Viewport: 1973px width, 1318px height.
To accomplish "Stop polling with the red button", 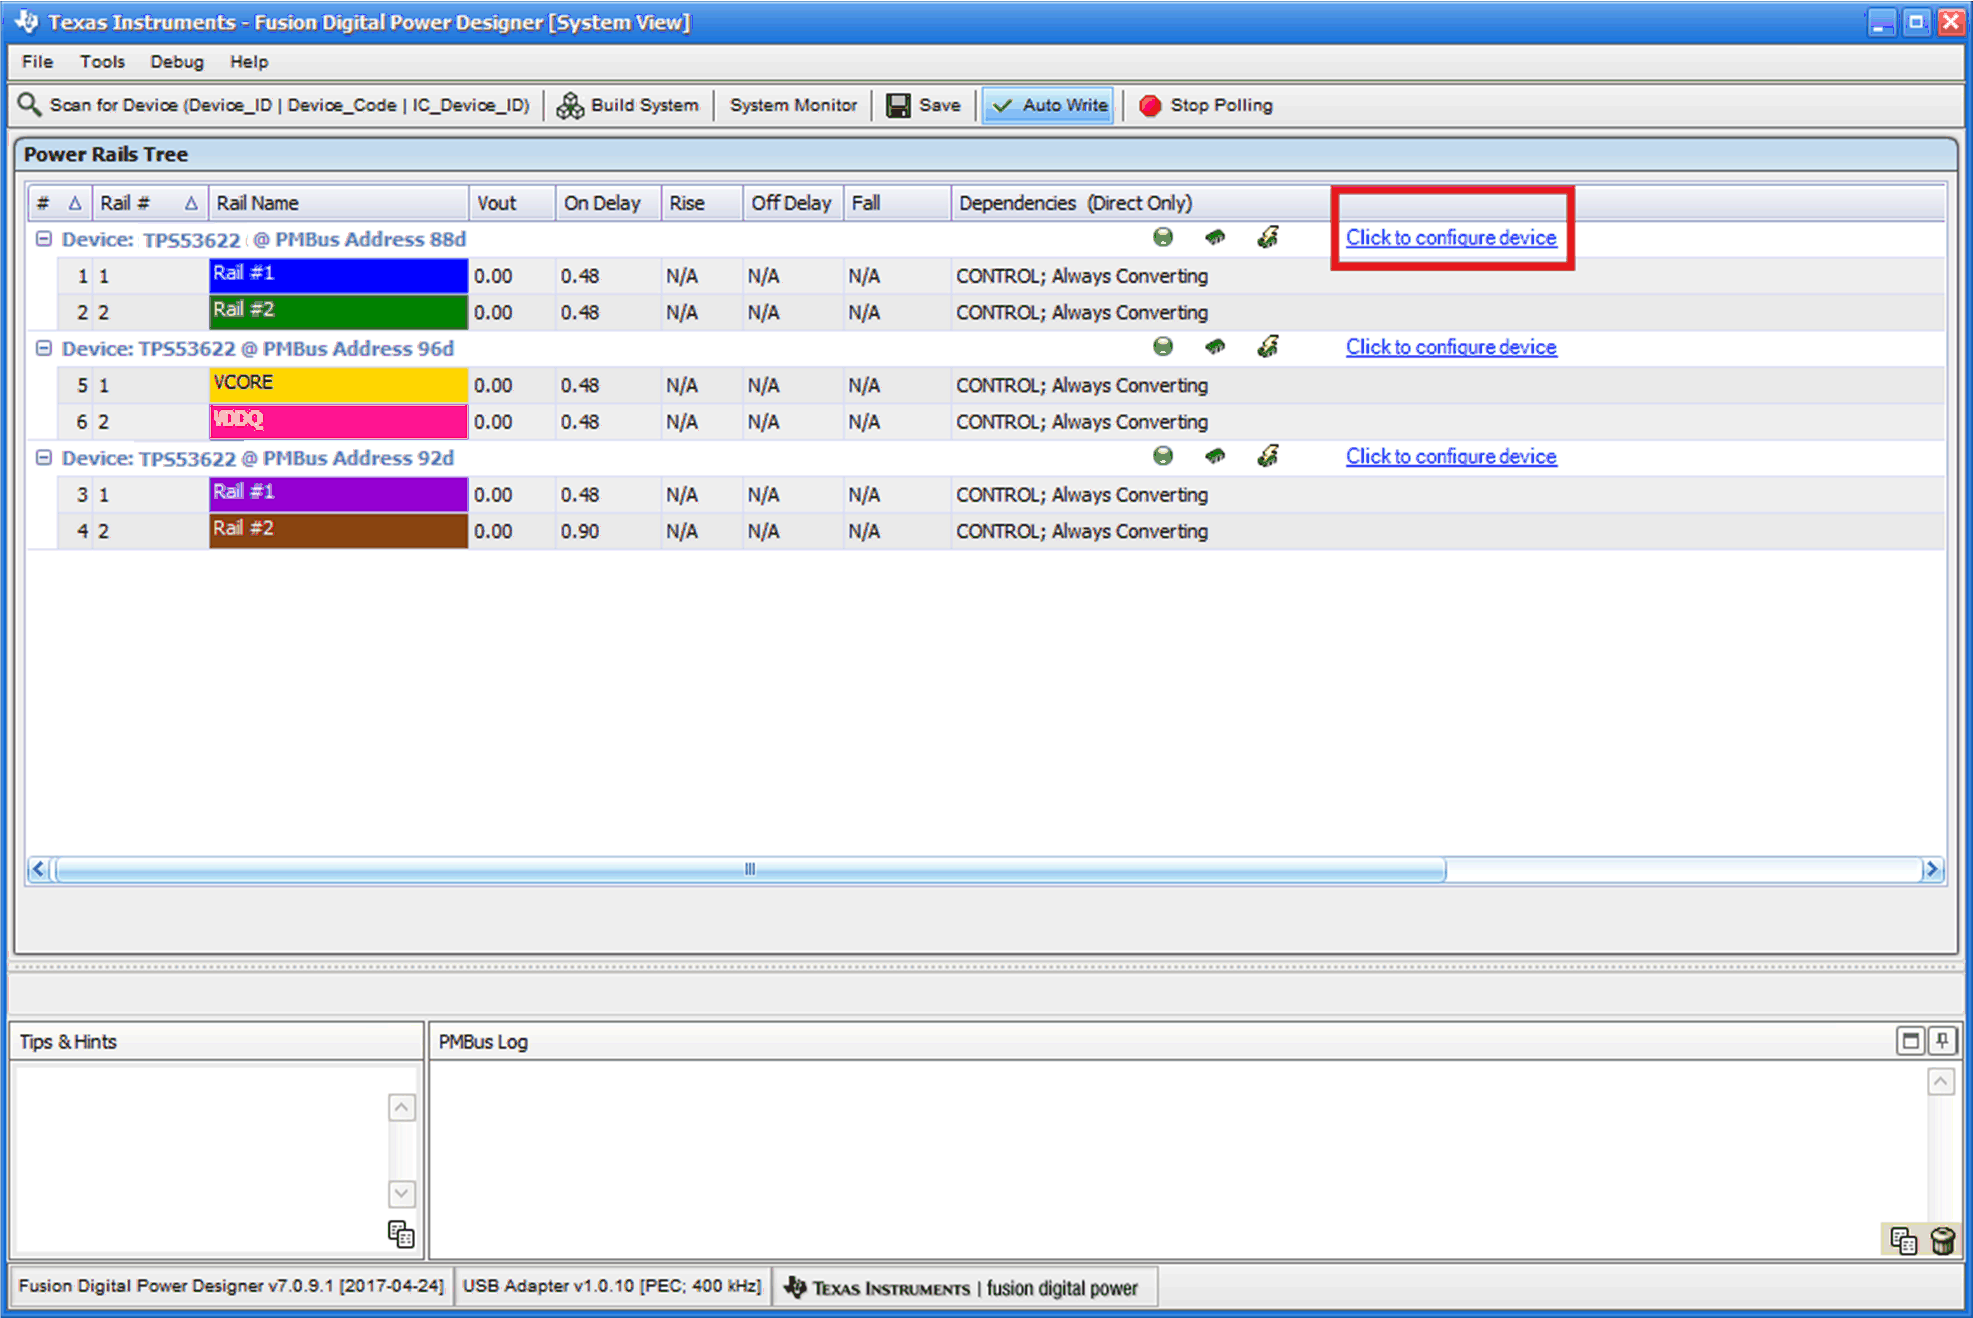I will [1206, 105].
